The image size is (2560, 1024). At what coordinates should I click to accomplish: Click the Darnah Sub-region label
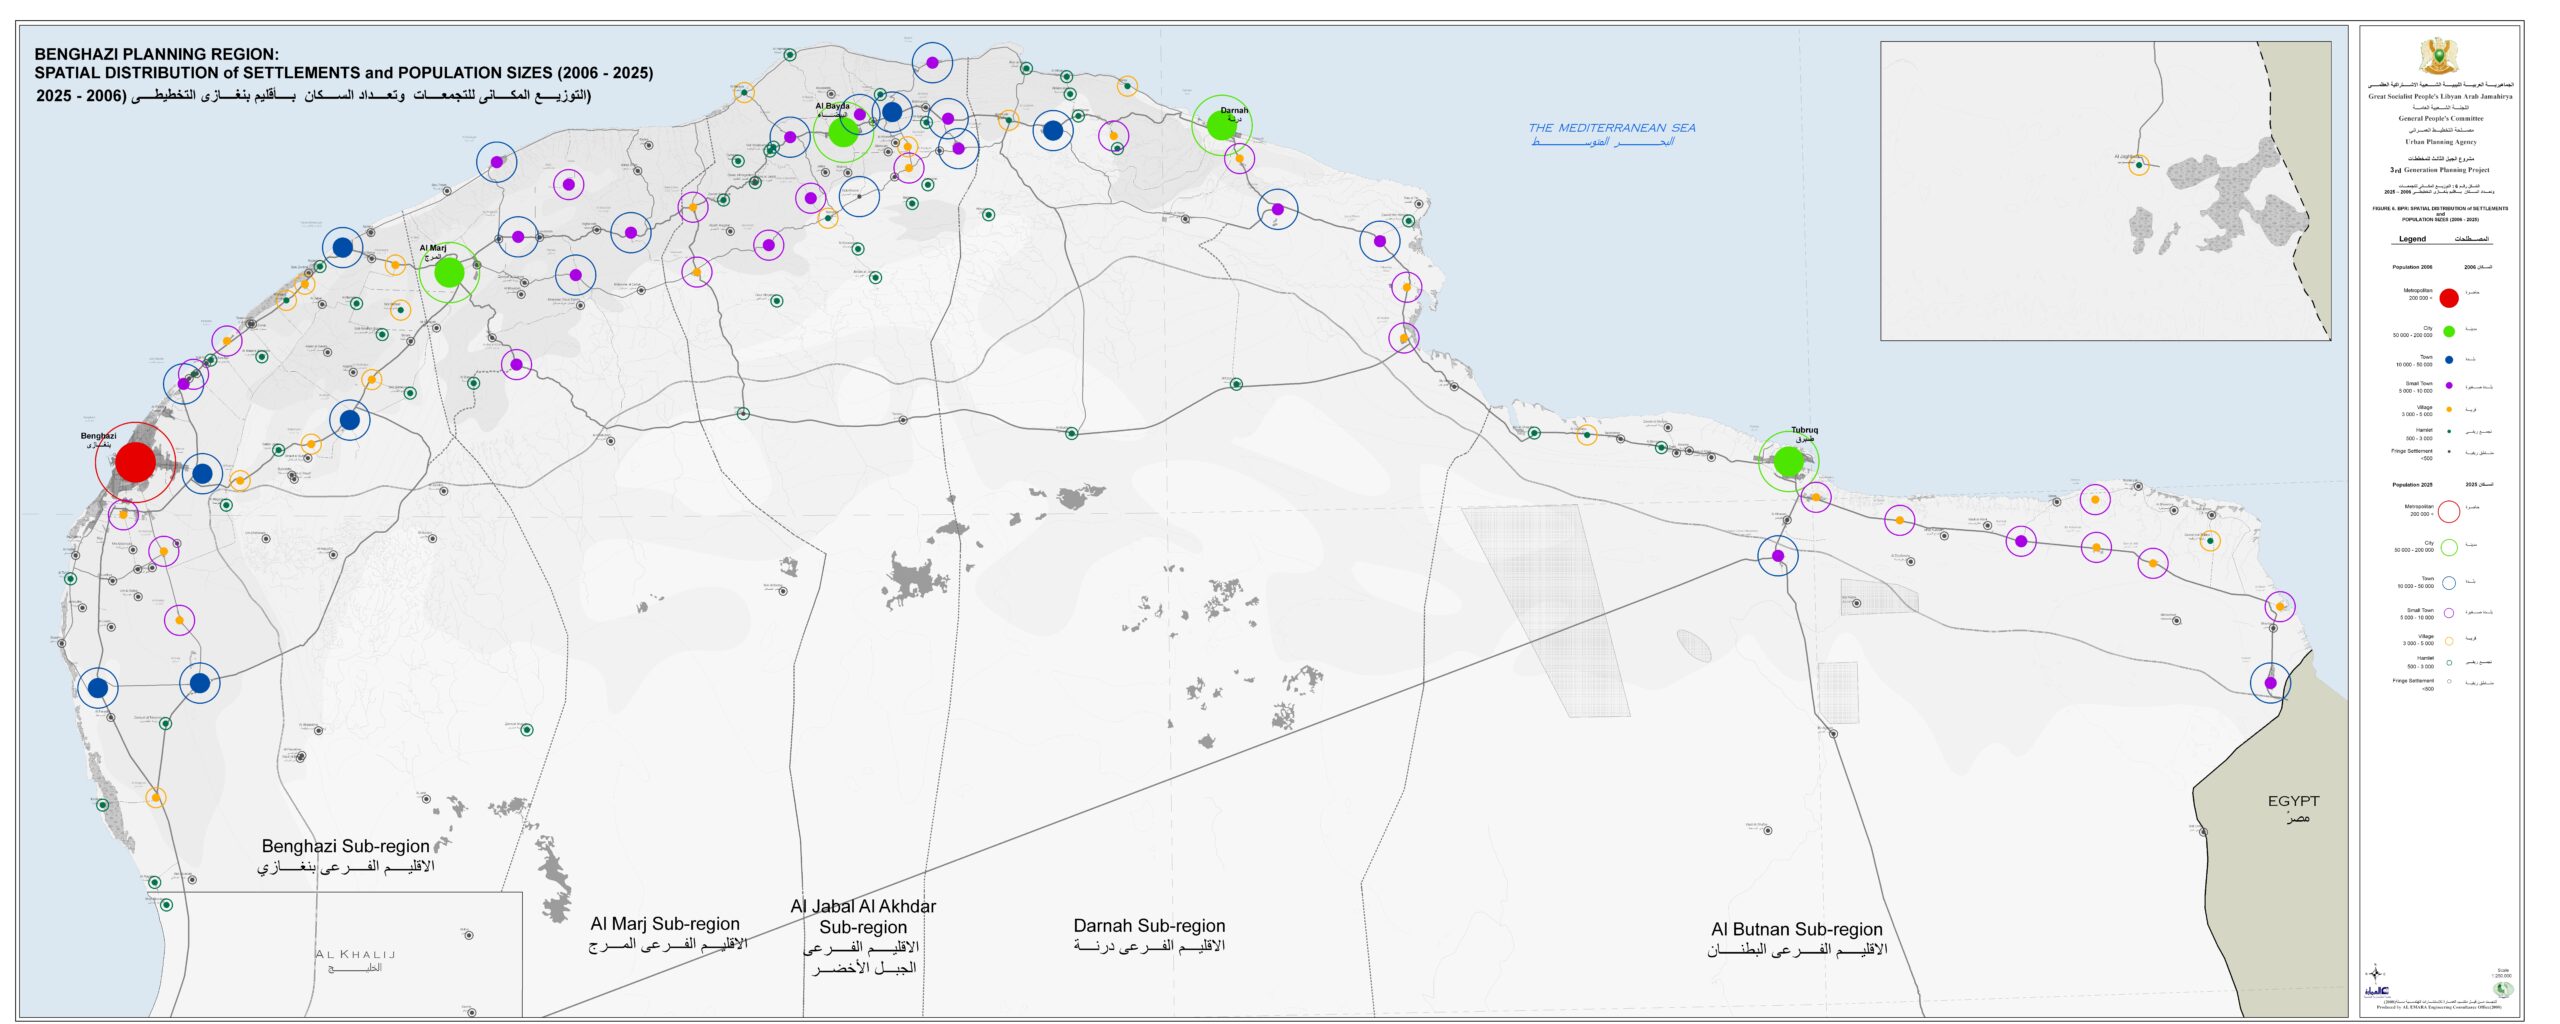(x=1149, y=926)
